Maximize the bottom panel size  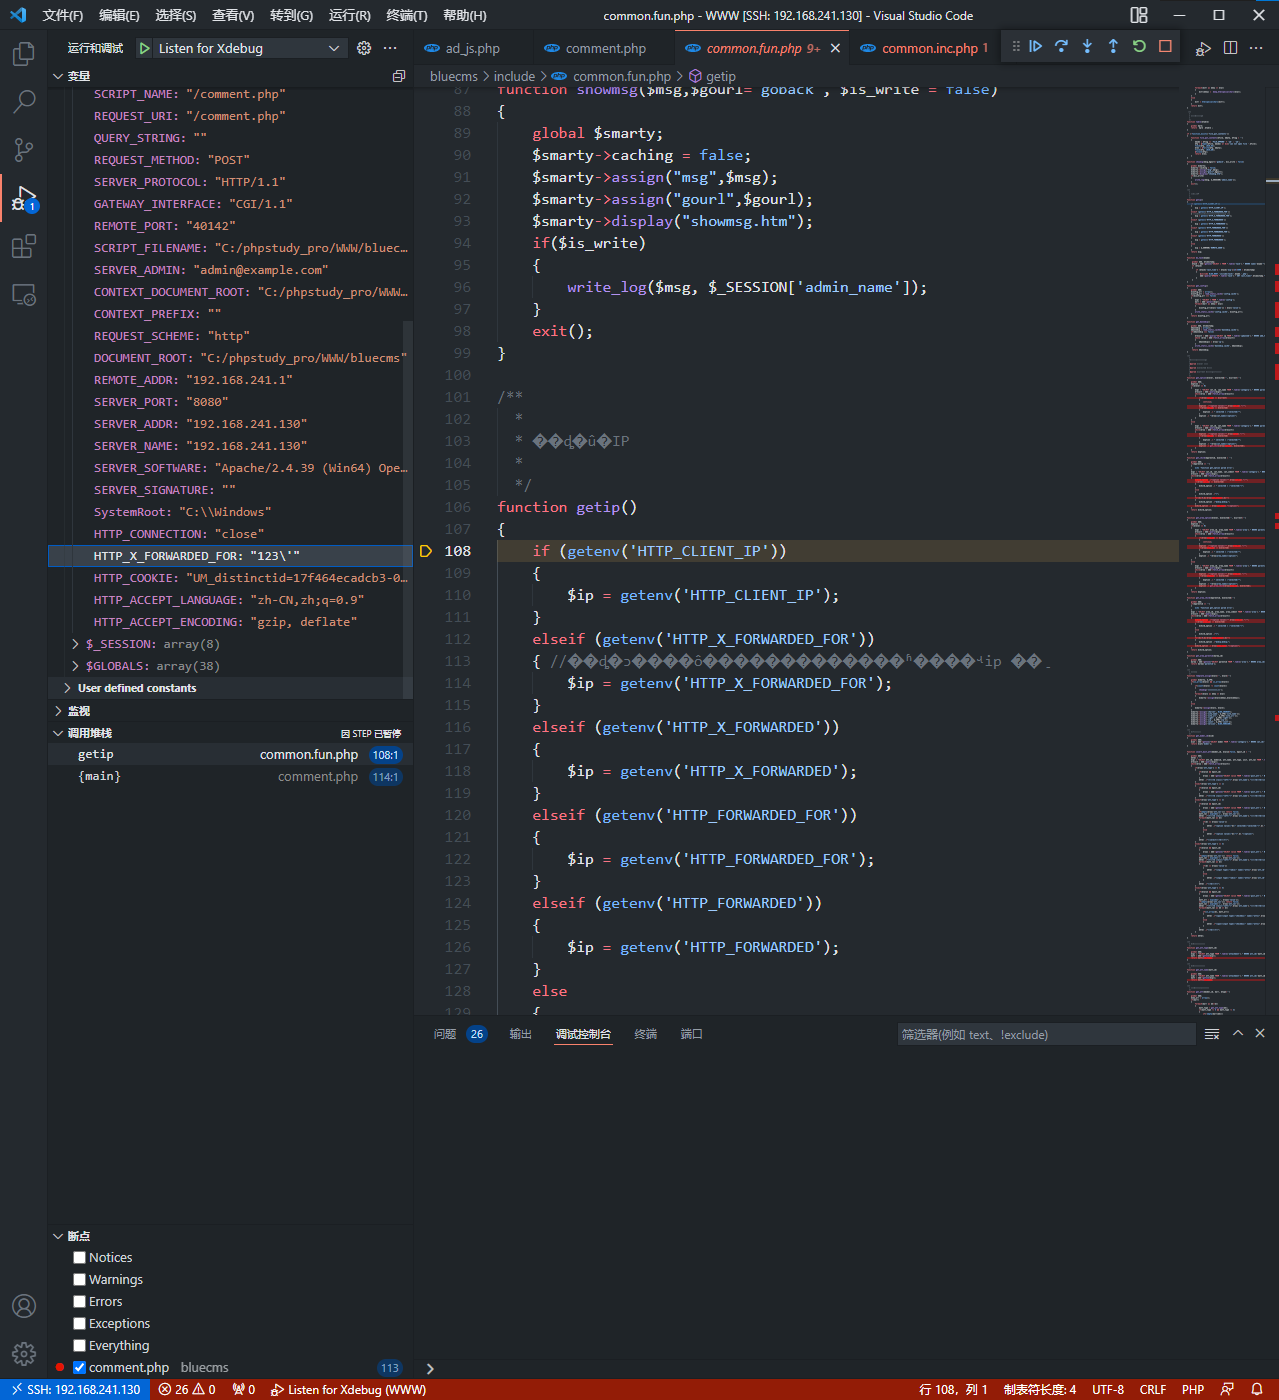point(1238,1034)
